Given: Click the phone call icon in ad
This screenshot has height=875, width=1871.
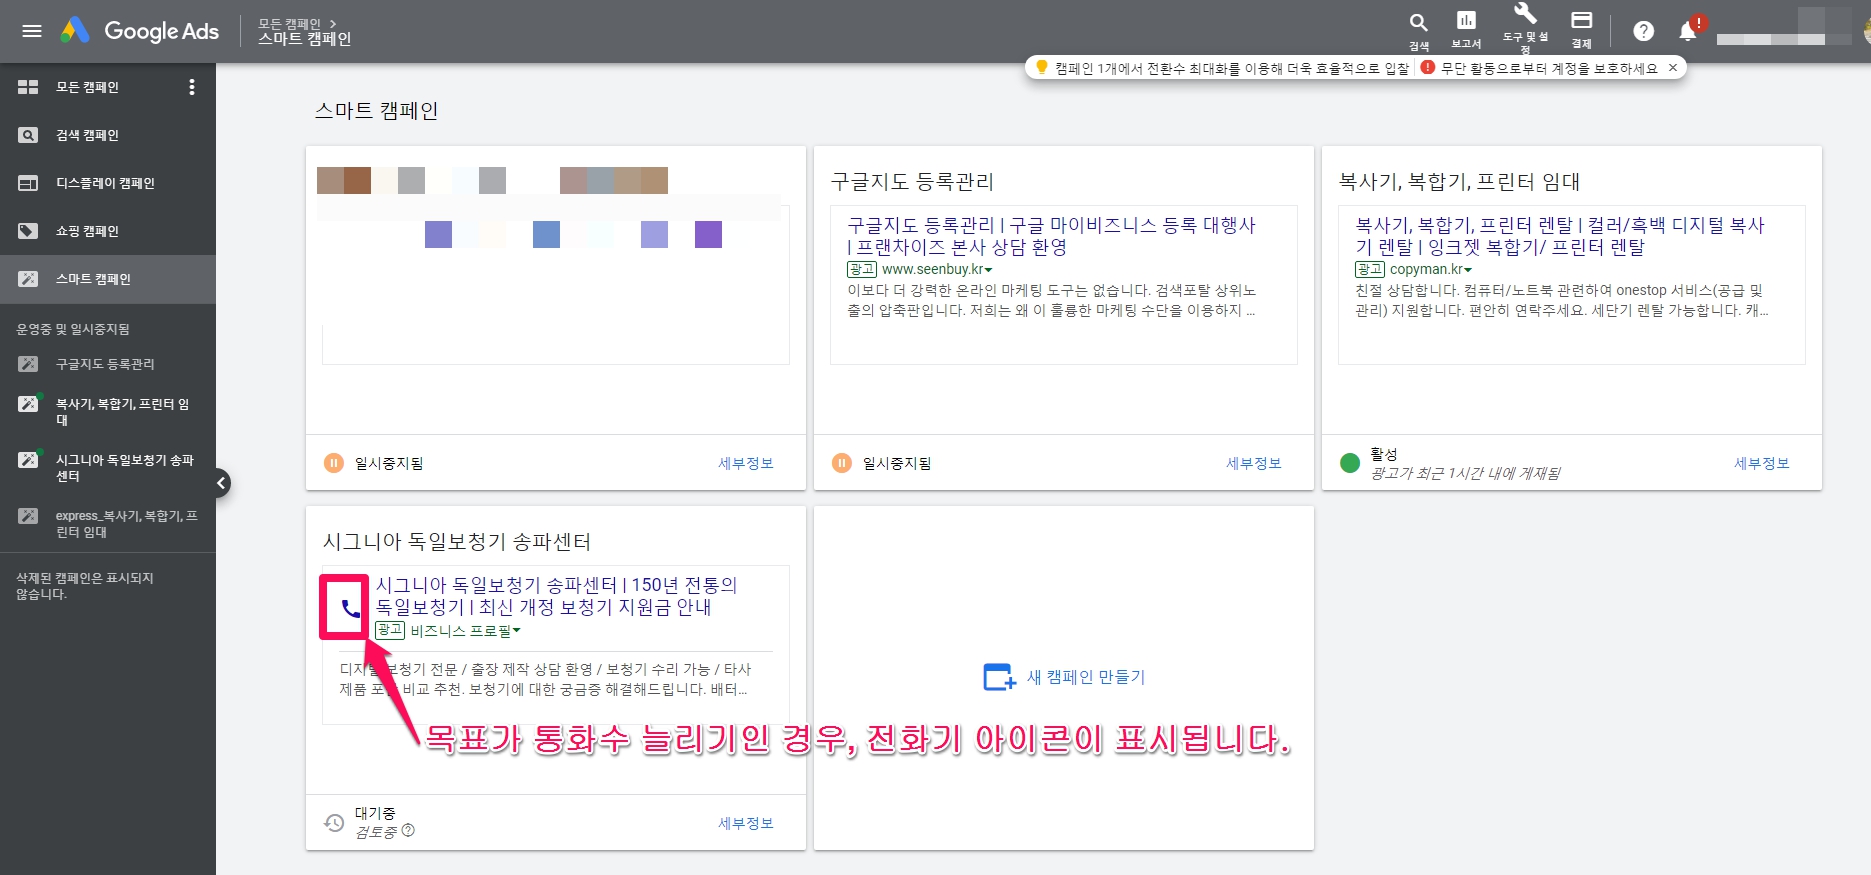Looking at the screenshot, I should coord(350,607).
